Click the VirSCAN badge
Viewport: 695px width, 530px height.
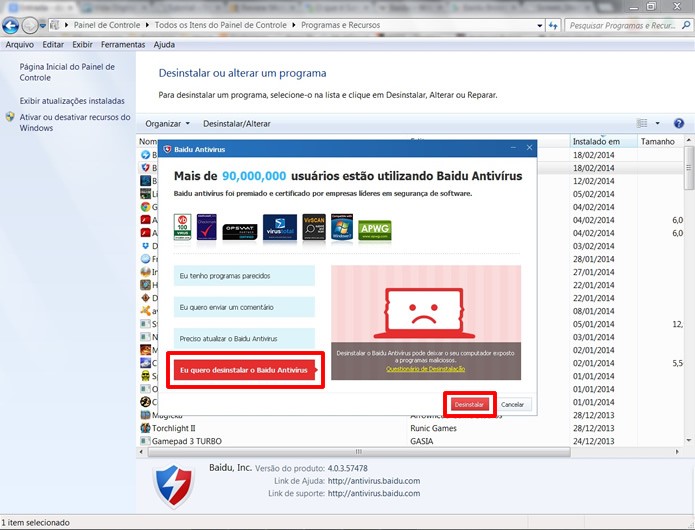click(314, 227)
